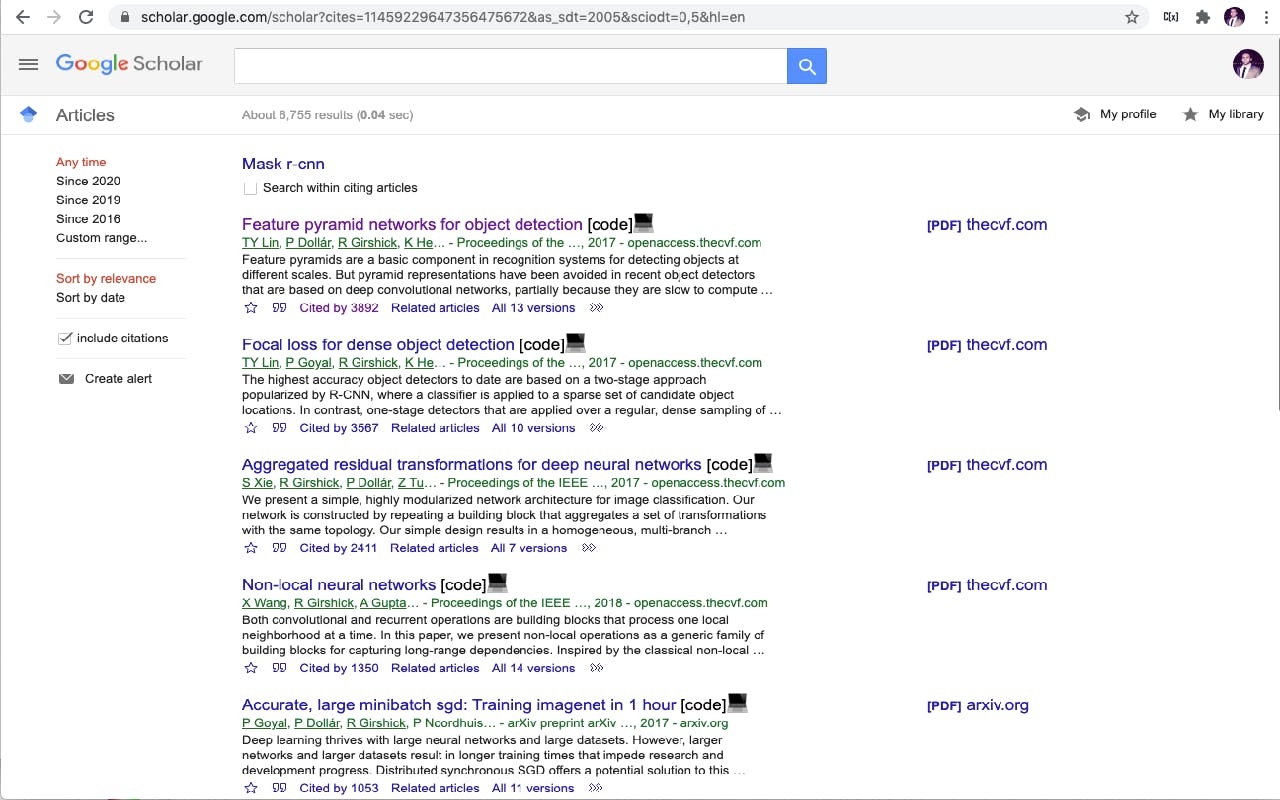View Cited by 3567 for Focal loss
This screenshot has height=800, width=1280.
point(339,428)
